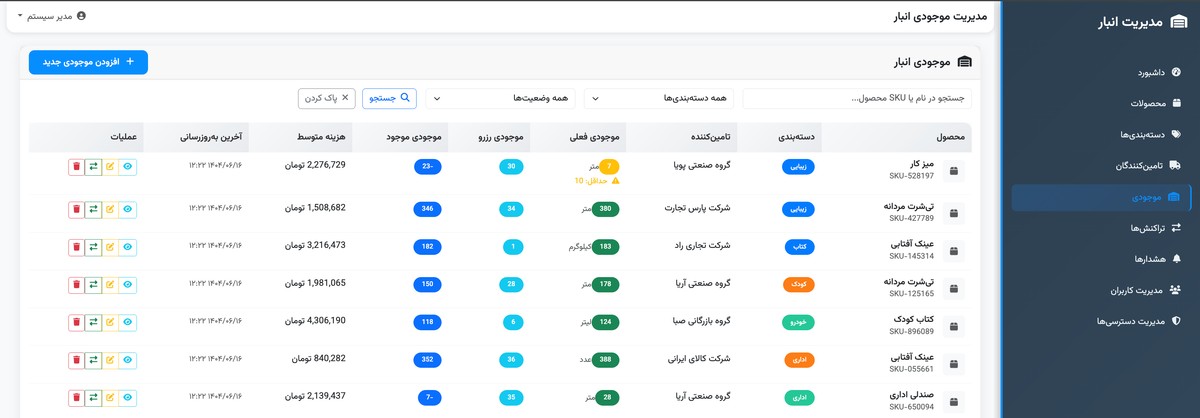Screen dimensions: 1200x418
Task: Edit the میز کار SKU-528197 row
Action: click(x=110, y=167)
